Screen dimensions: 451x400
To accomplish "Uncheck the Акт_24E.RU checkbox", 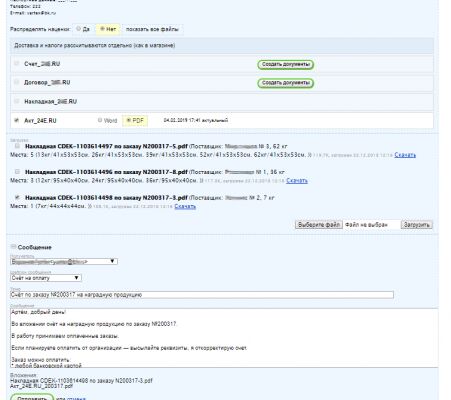I will pyautogui.click(x=17, y=120).
